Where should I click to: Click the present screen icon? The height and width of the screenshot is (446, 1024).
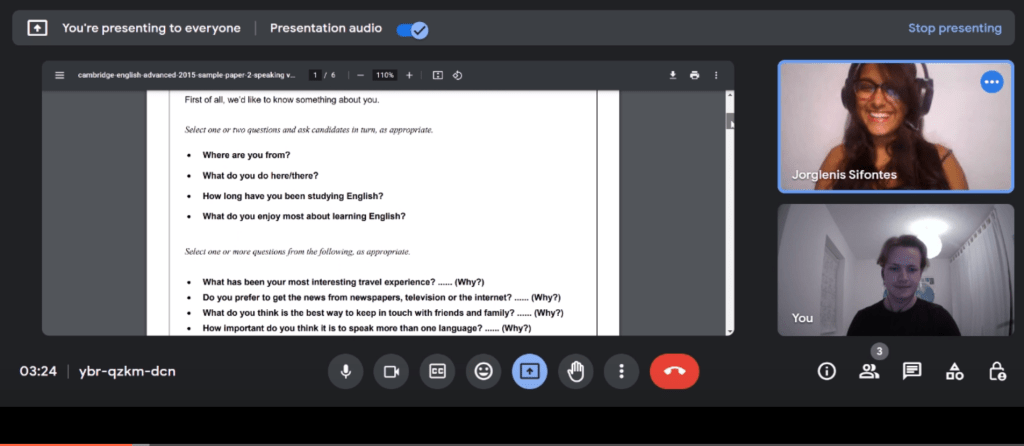coord(529,371)
